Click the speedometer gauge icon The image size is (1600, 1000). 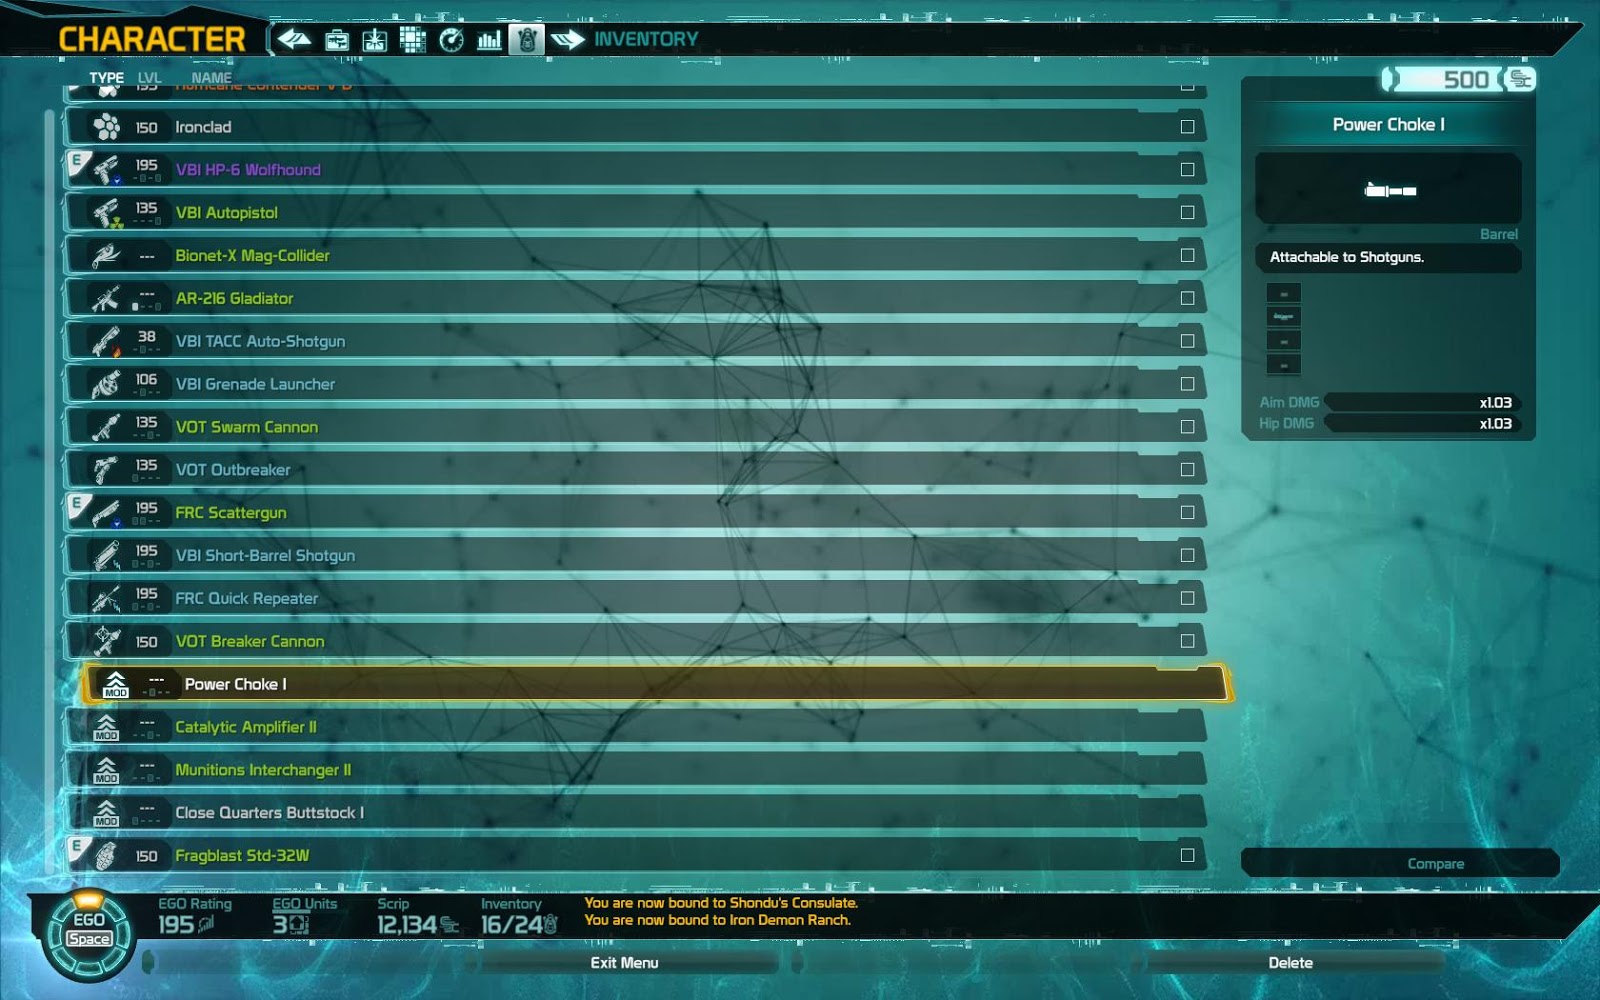(x=452, y=40)
